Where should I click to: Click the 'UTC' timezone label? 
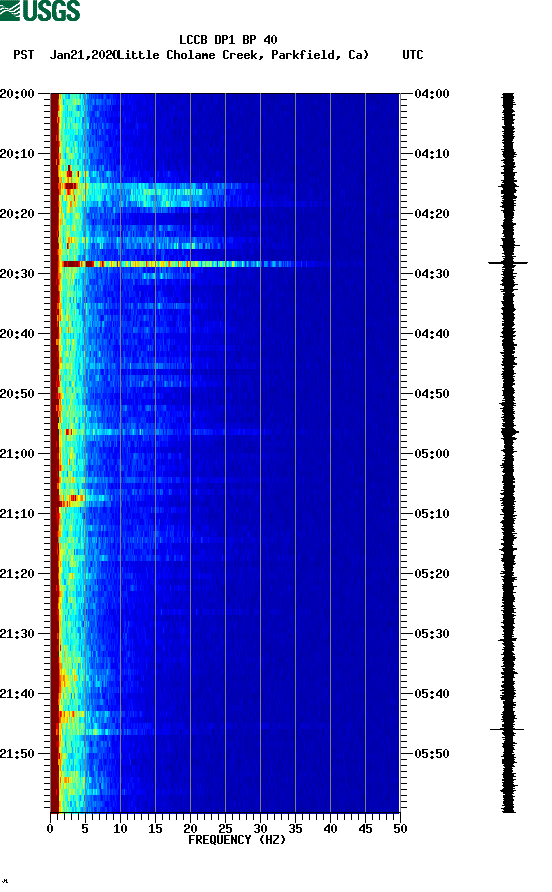pos(413,55)
